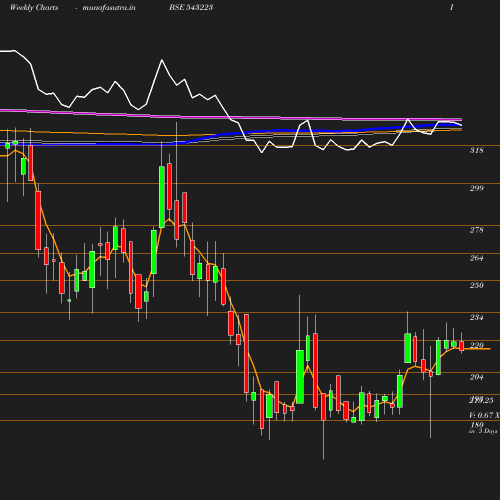The height and width of the screenshot is (500, 500).
Task: Click the 'V: 0.67 X' volume text
Action: click(484, 415)
